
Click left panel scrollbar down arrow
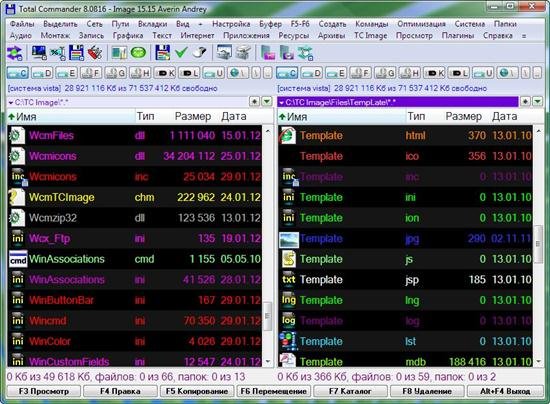click(x=268, y=362)
